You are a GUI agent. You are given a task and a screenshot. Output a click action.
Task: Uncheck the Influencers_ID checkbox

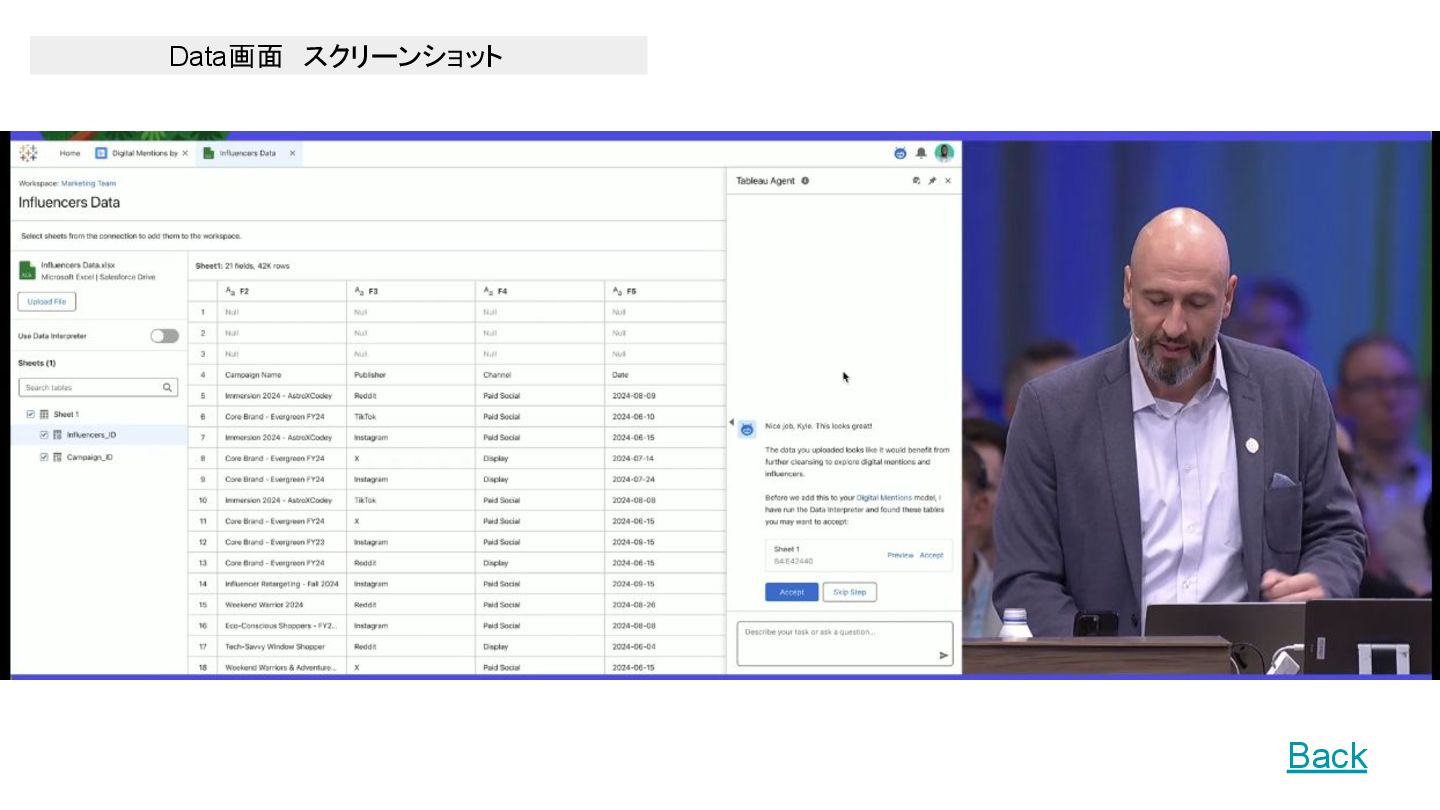pos(44,435)
